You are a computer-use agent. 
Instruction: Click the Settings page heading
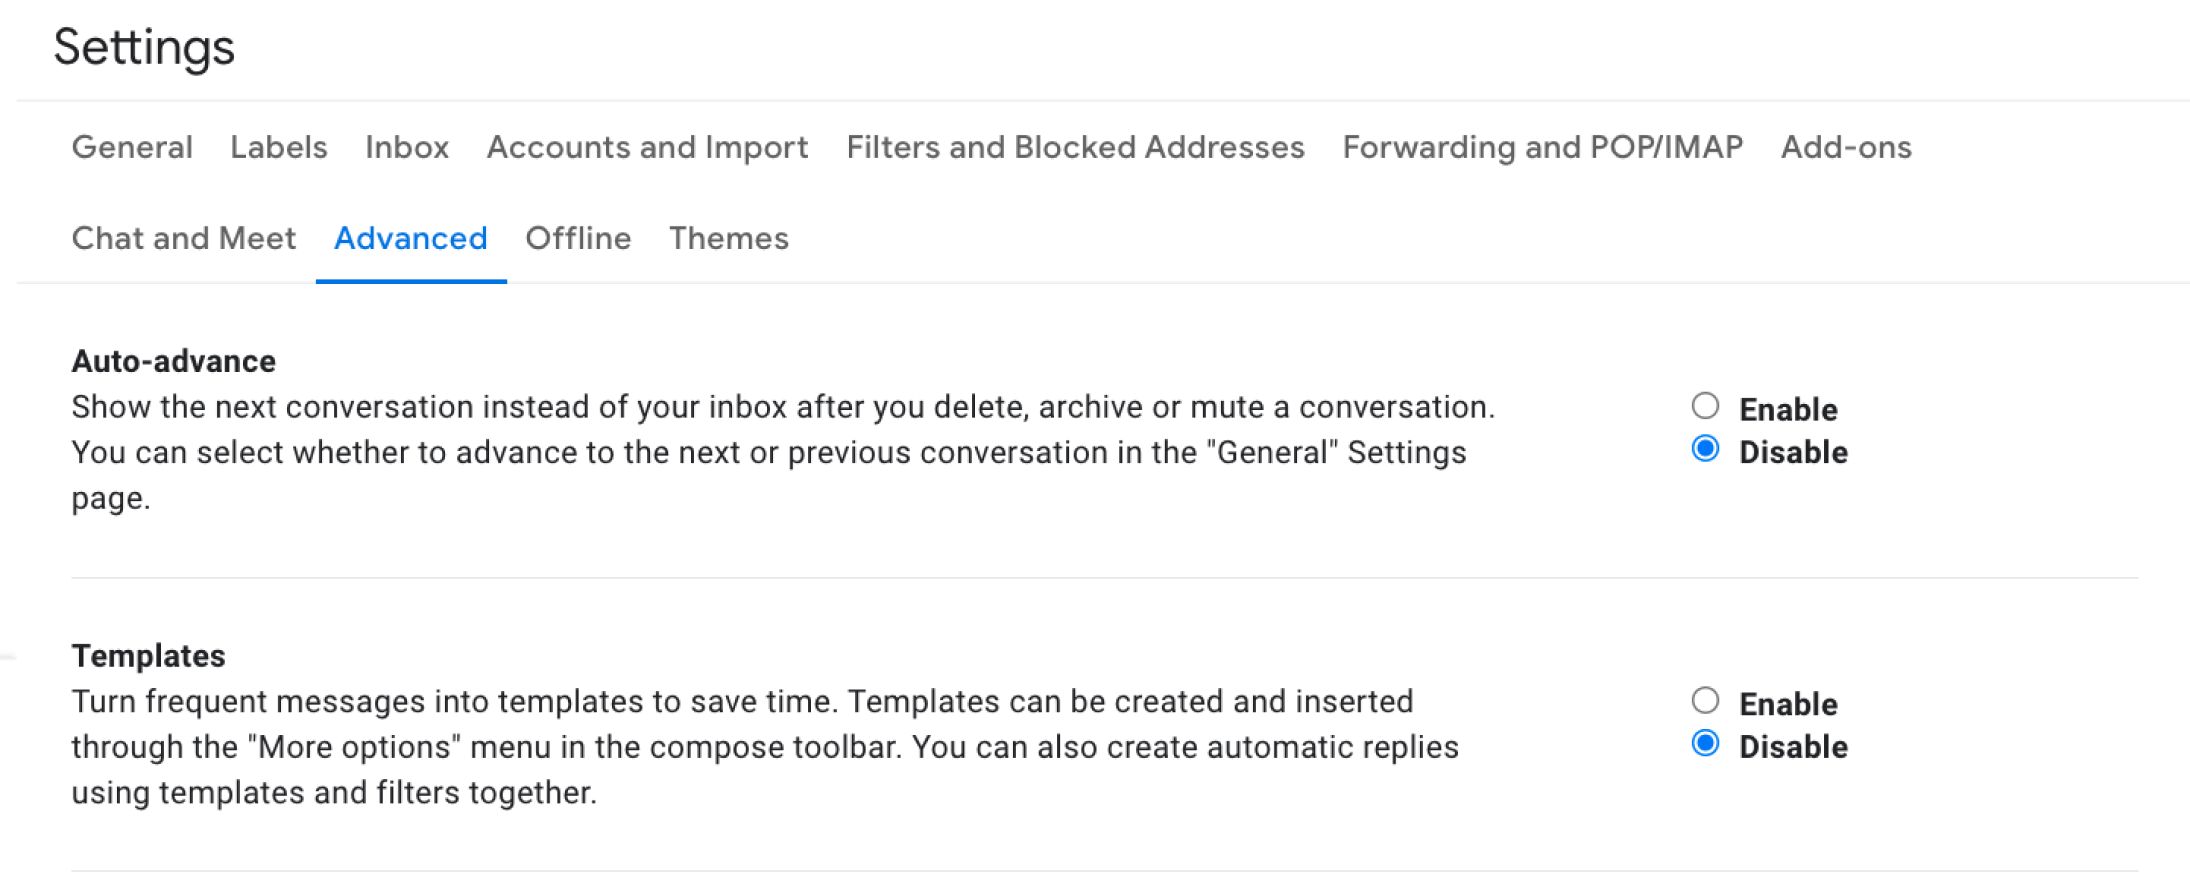tap(144, 47)
